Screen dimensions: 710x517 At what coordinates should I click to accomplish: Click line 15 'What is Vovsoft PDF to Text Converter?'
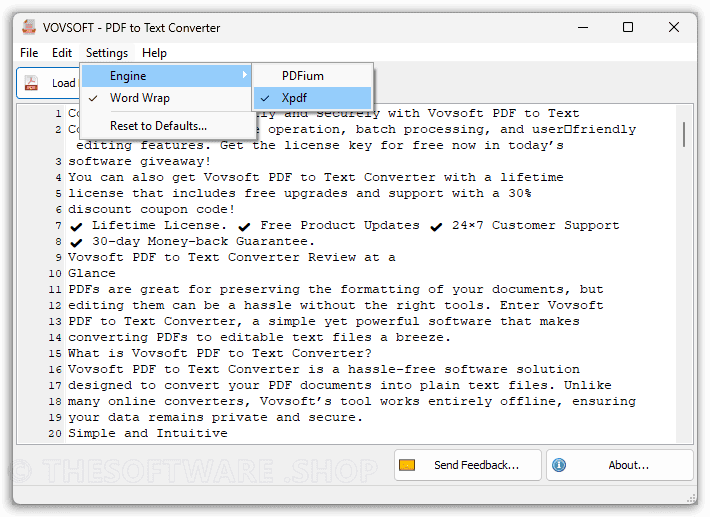[220, 353]
